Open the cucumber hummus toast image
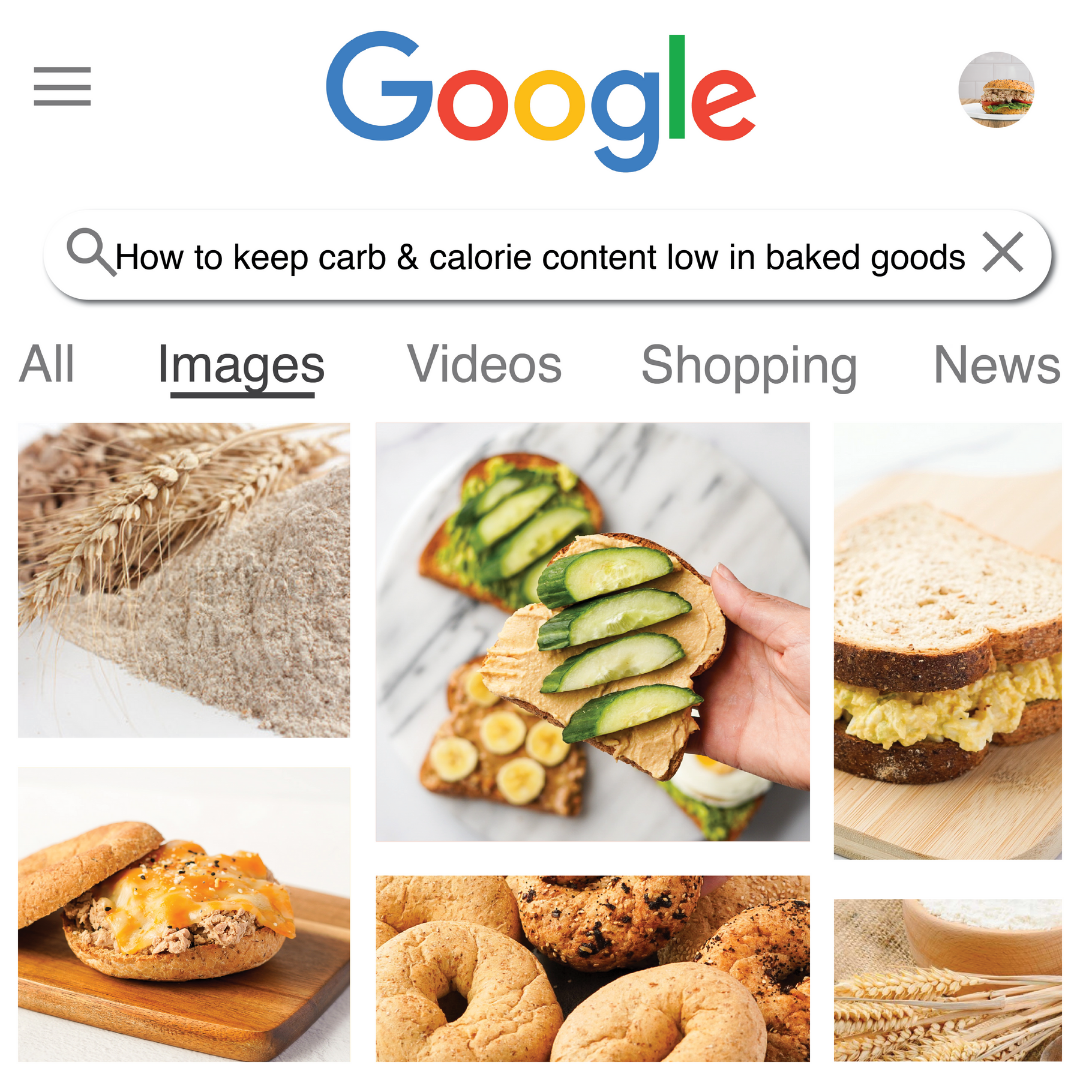1080x1080 pixels. 592,632
